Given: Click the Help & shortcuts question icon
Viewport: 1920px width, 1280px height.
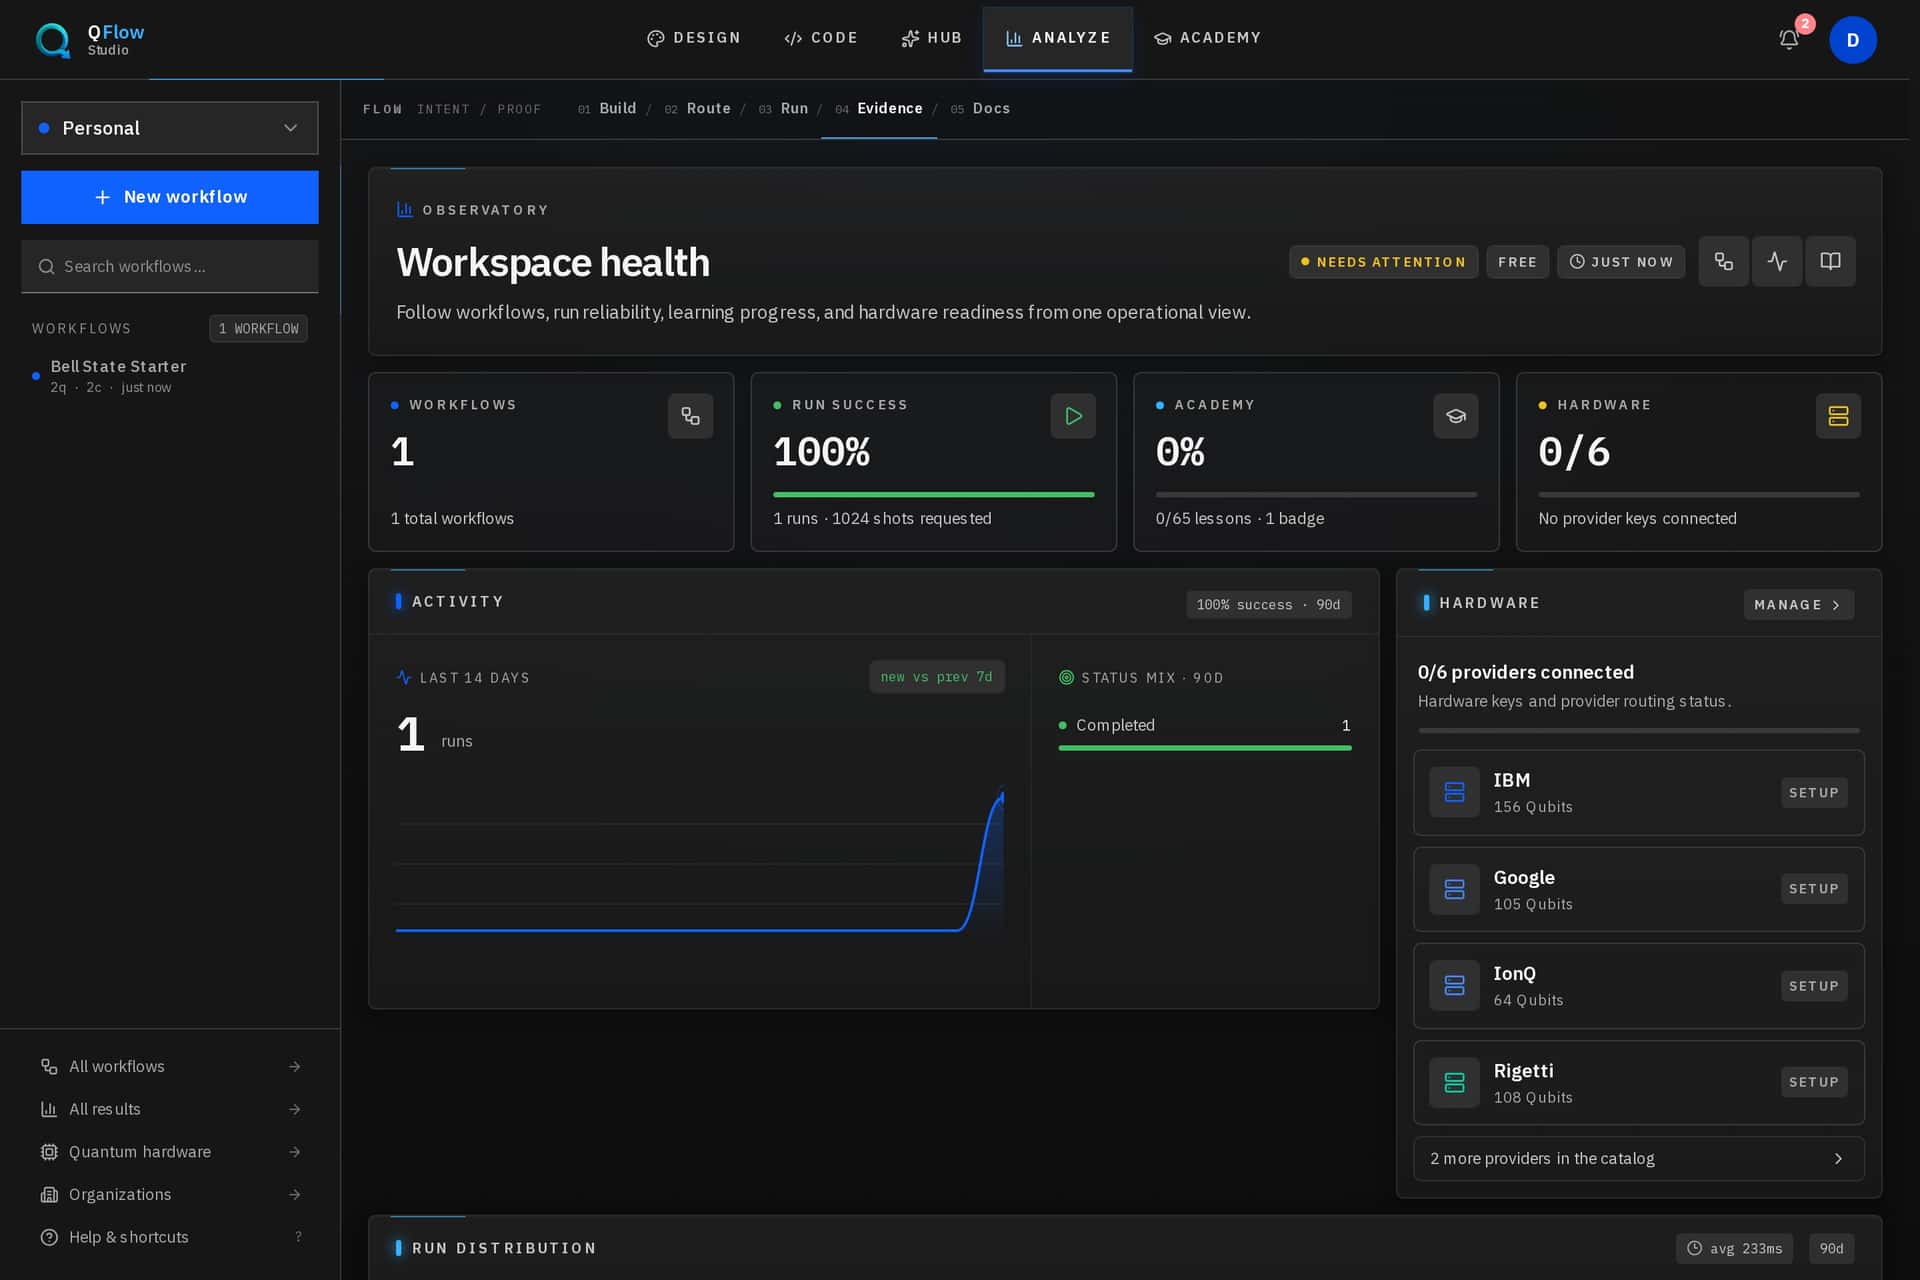Looking at the screenshot, I should [x=49, y=1237].
